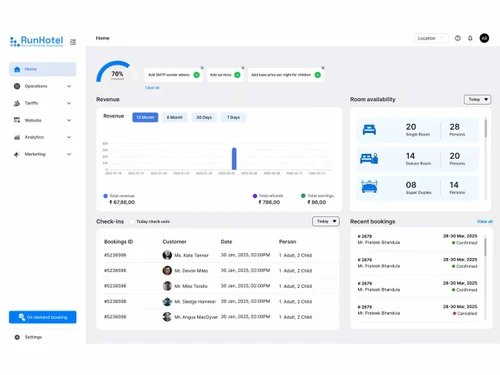The image size is (500, 375).
Task: Open notifications via the bell icon
Action: point(470,38)
